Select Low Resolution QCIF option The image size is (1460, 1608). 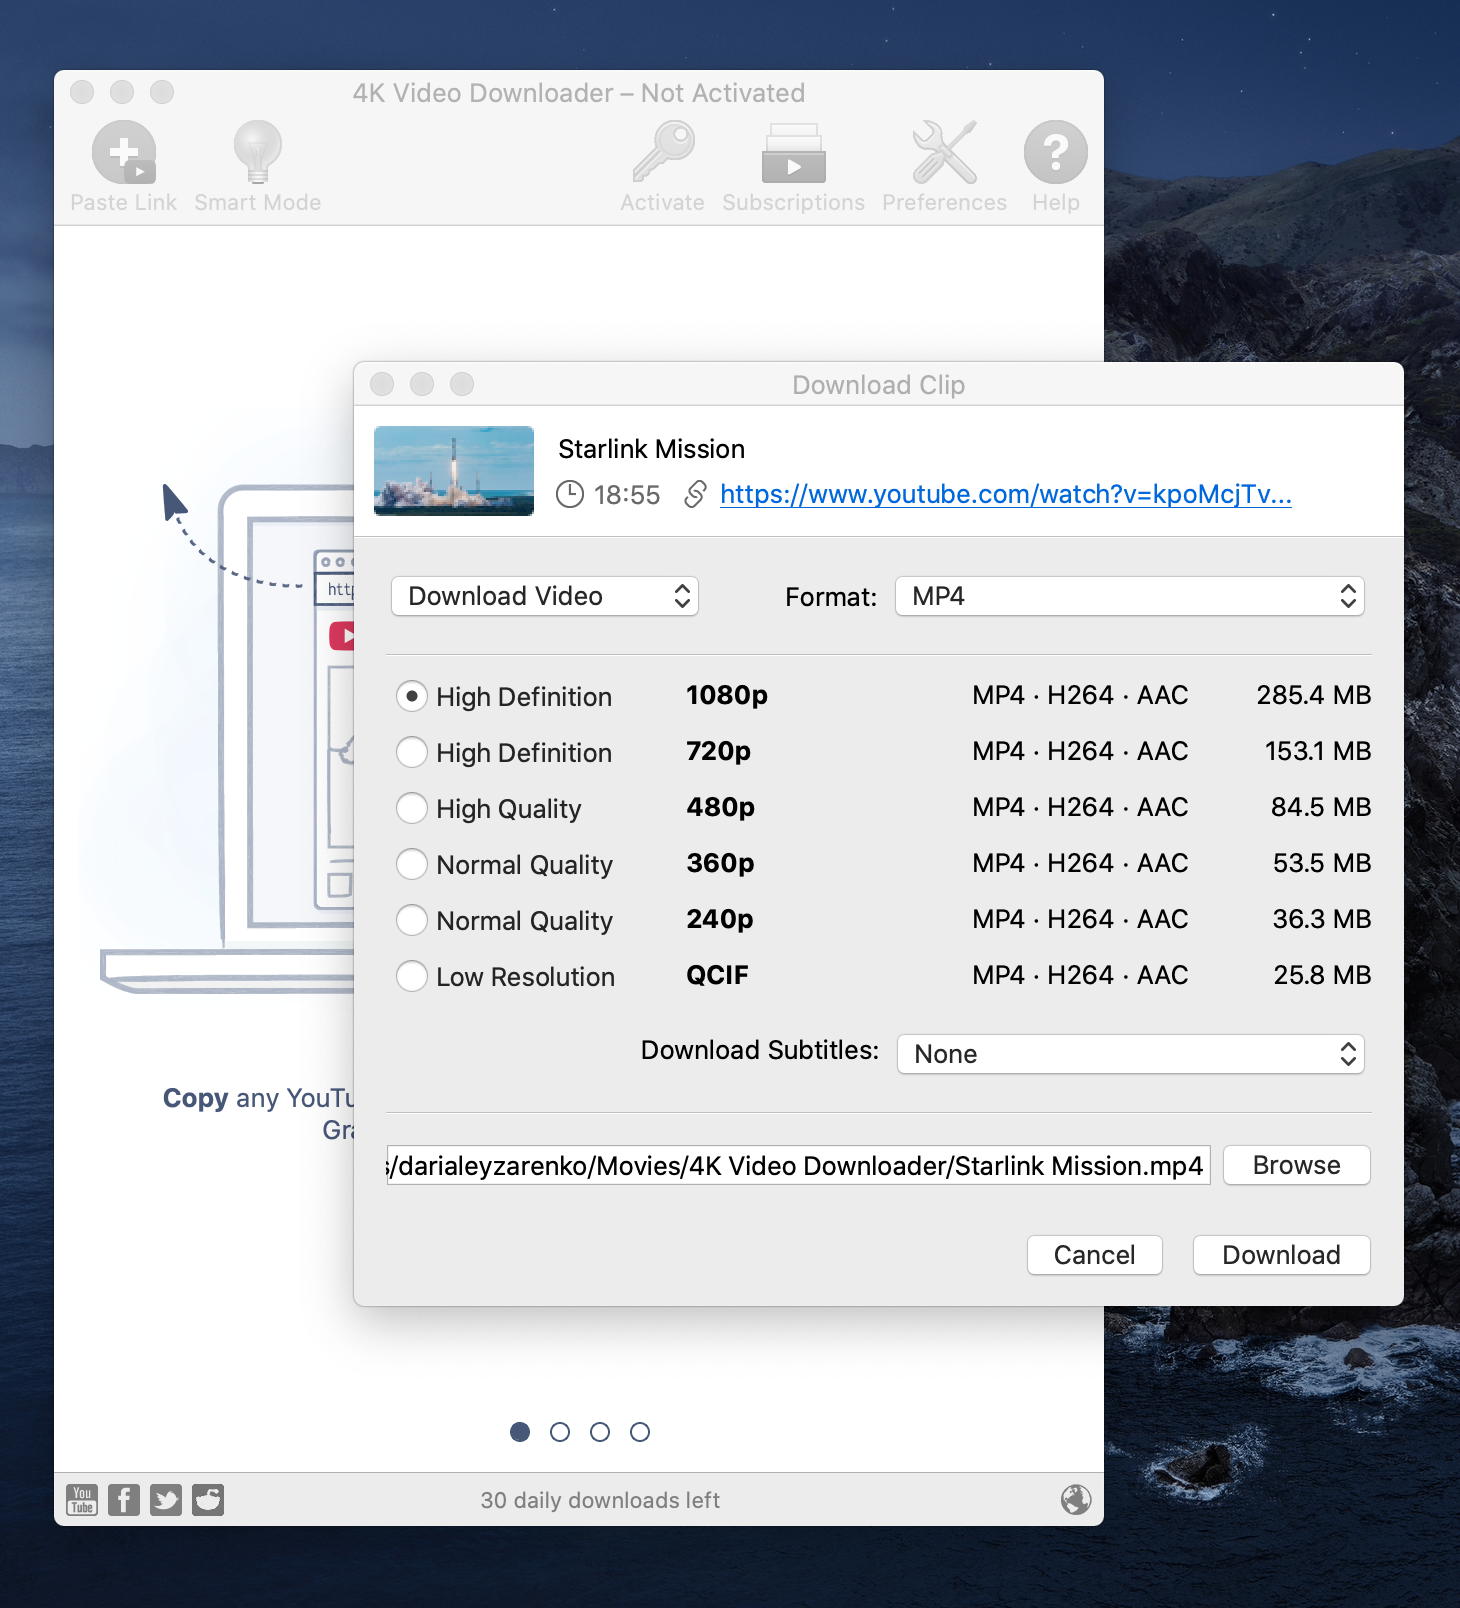pyautogui.click(x=412, y=976)
